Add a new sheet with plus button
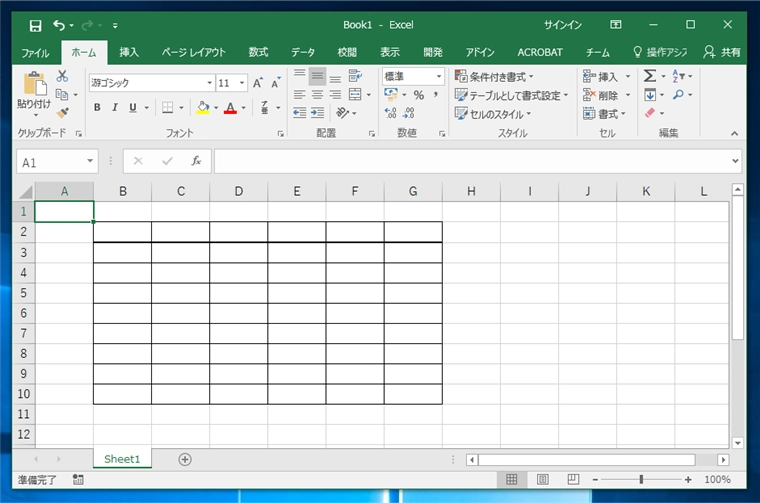 pyautogui.click(x=185, y=459)
